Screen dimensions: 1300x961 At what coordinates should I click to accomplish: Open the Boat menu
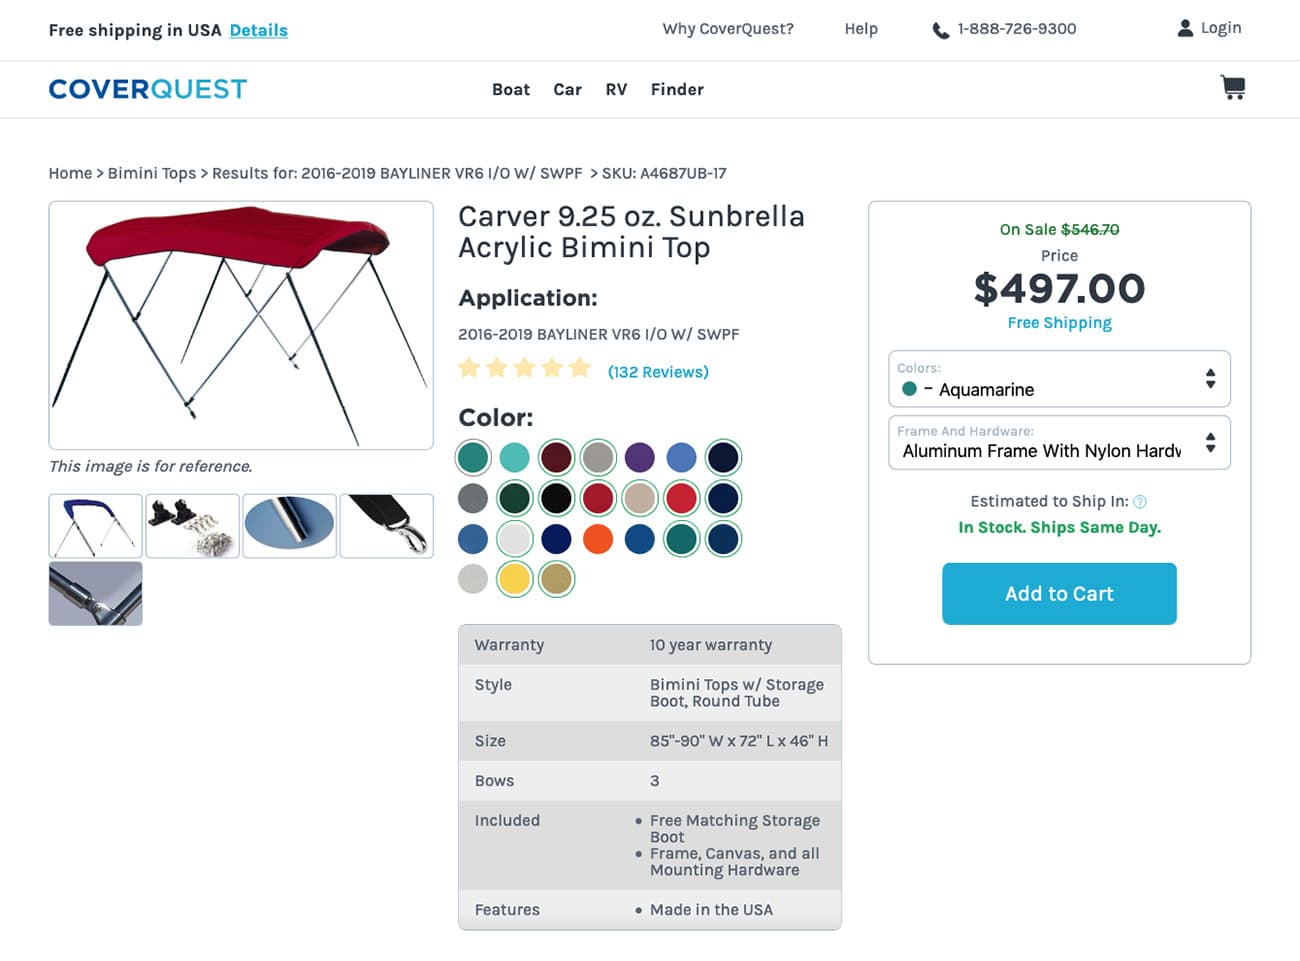coord(511,89)
